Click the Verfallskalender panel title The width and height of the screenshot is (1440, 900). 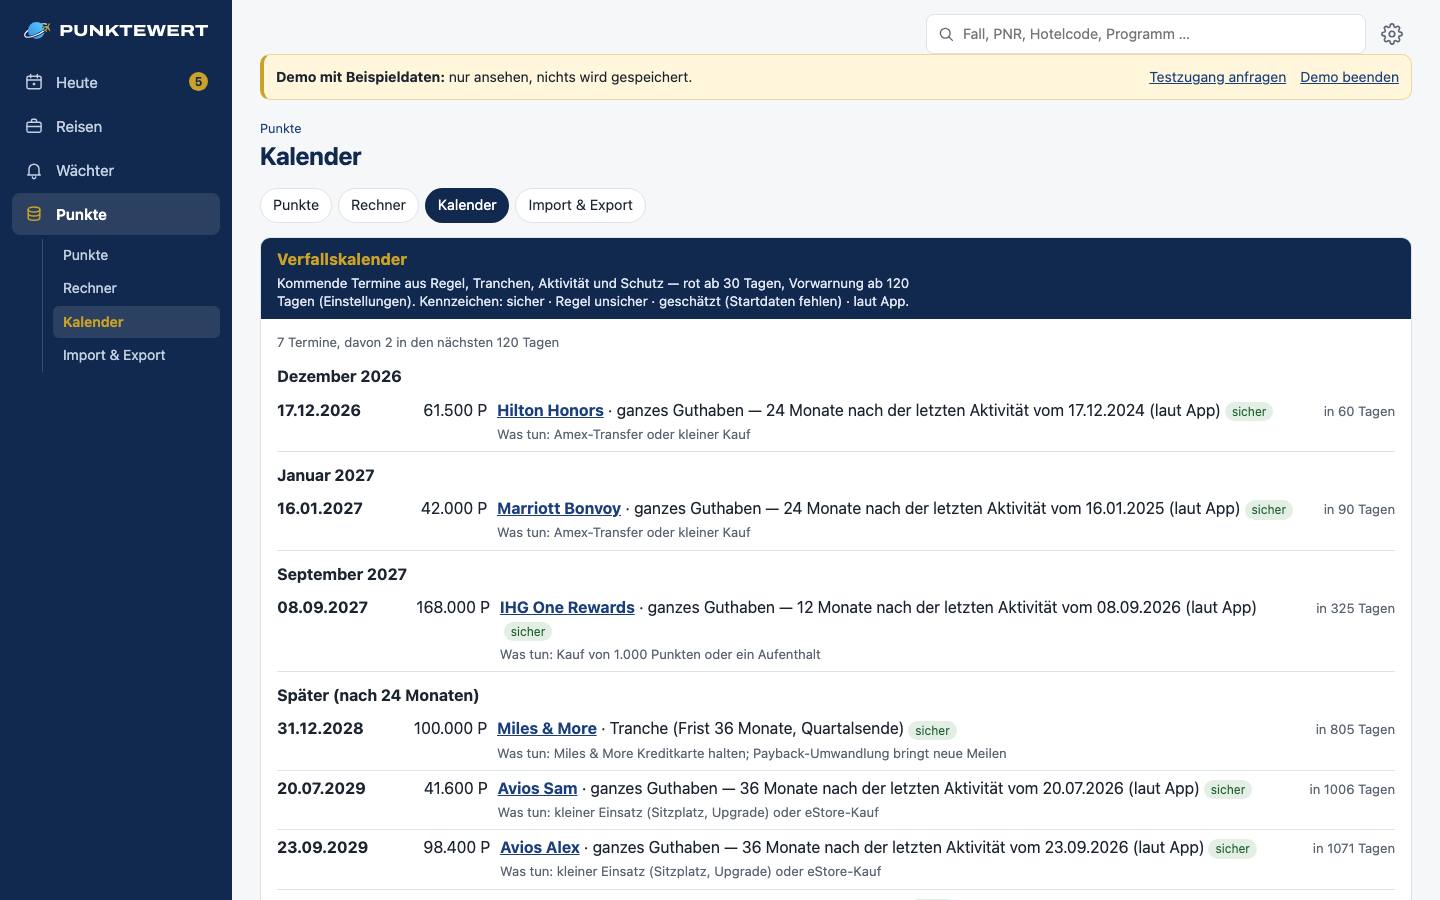(x=342, y=259)
